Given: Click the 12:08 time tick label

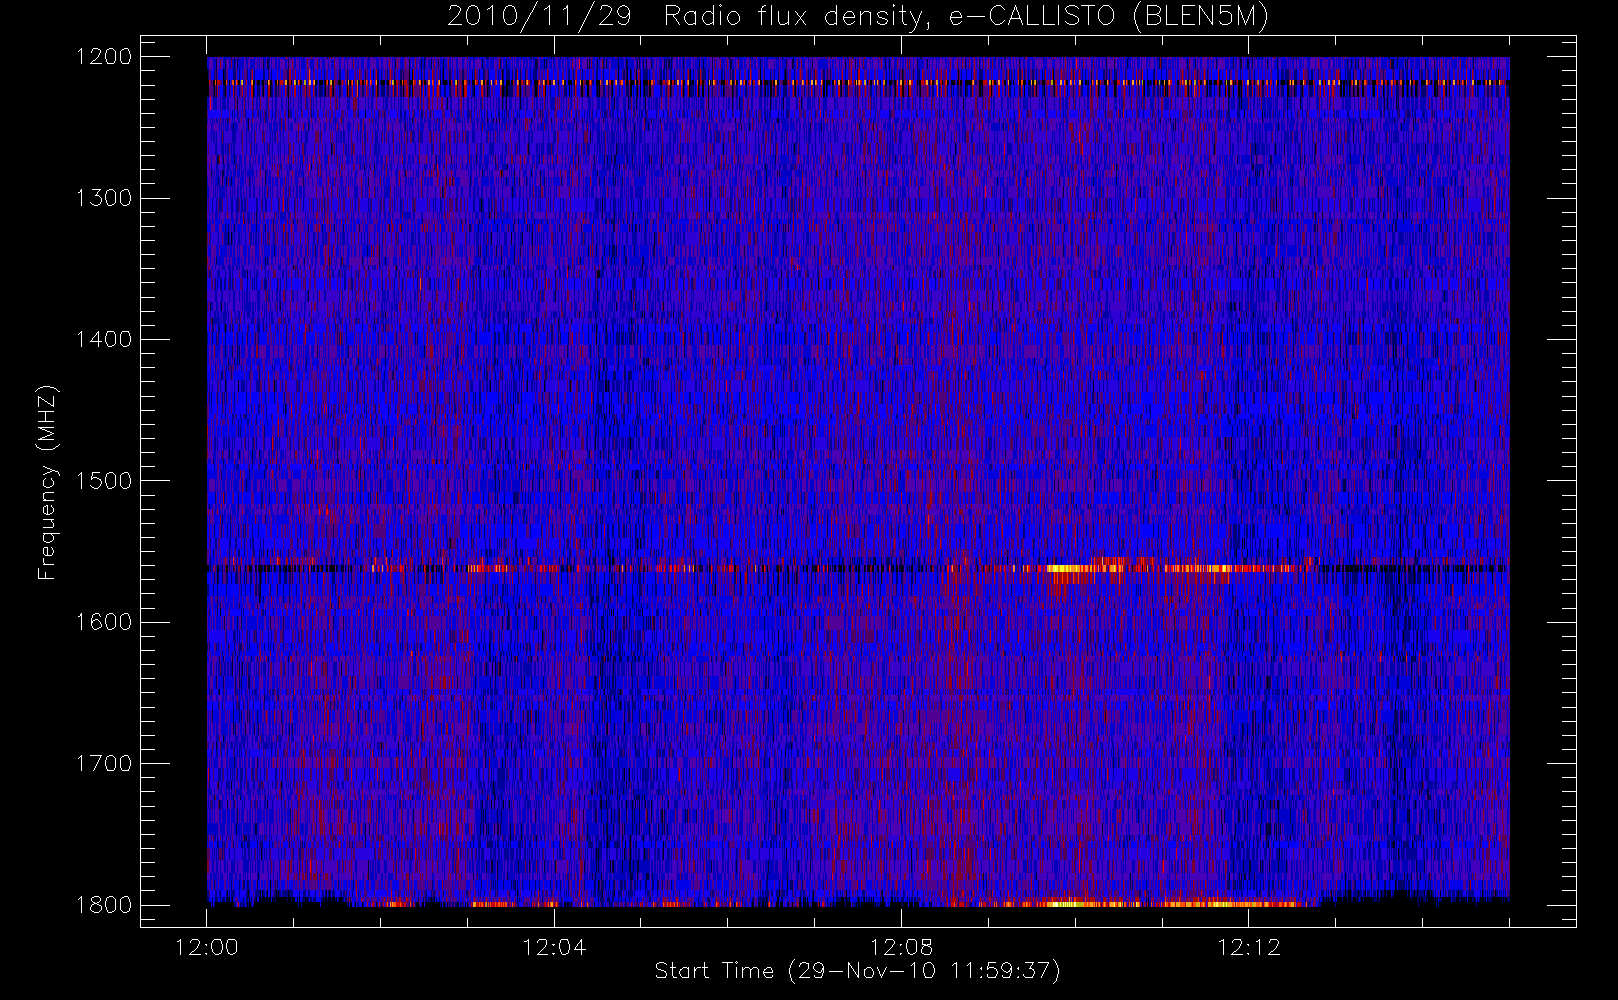Looking at the screenshot, I should click(x=901, y=947).
